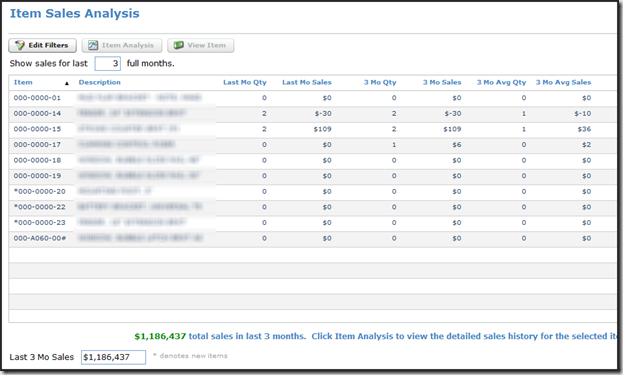Sort by Item column header
Screen dimensions: 623x375
(23, 82)
